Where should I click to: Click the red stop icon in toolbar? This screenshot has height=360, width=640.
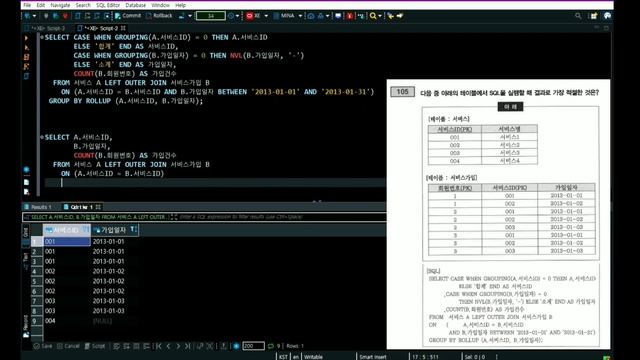[350, 16]
